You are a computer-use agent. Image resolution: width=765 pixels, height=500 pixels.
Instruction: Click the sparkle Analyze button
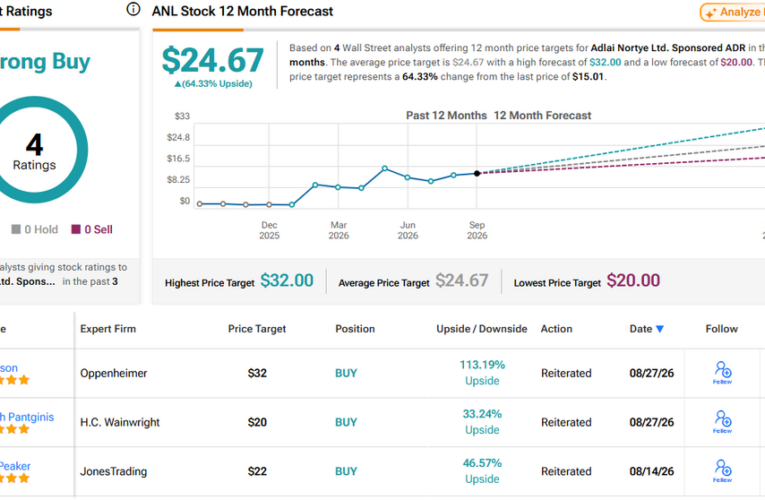click(x=732, y=12)
